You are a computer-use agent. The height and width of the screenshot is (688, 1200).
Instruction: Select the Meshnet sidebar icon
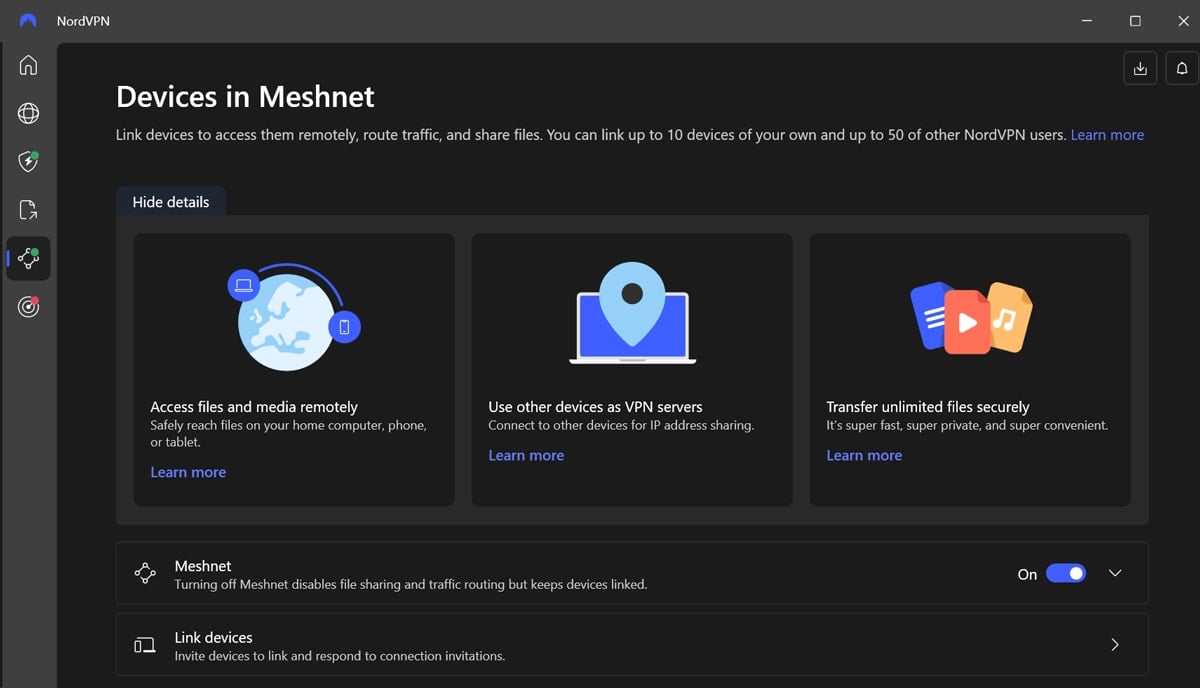tap(28, 259)
